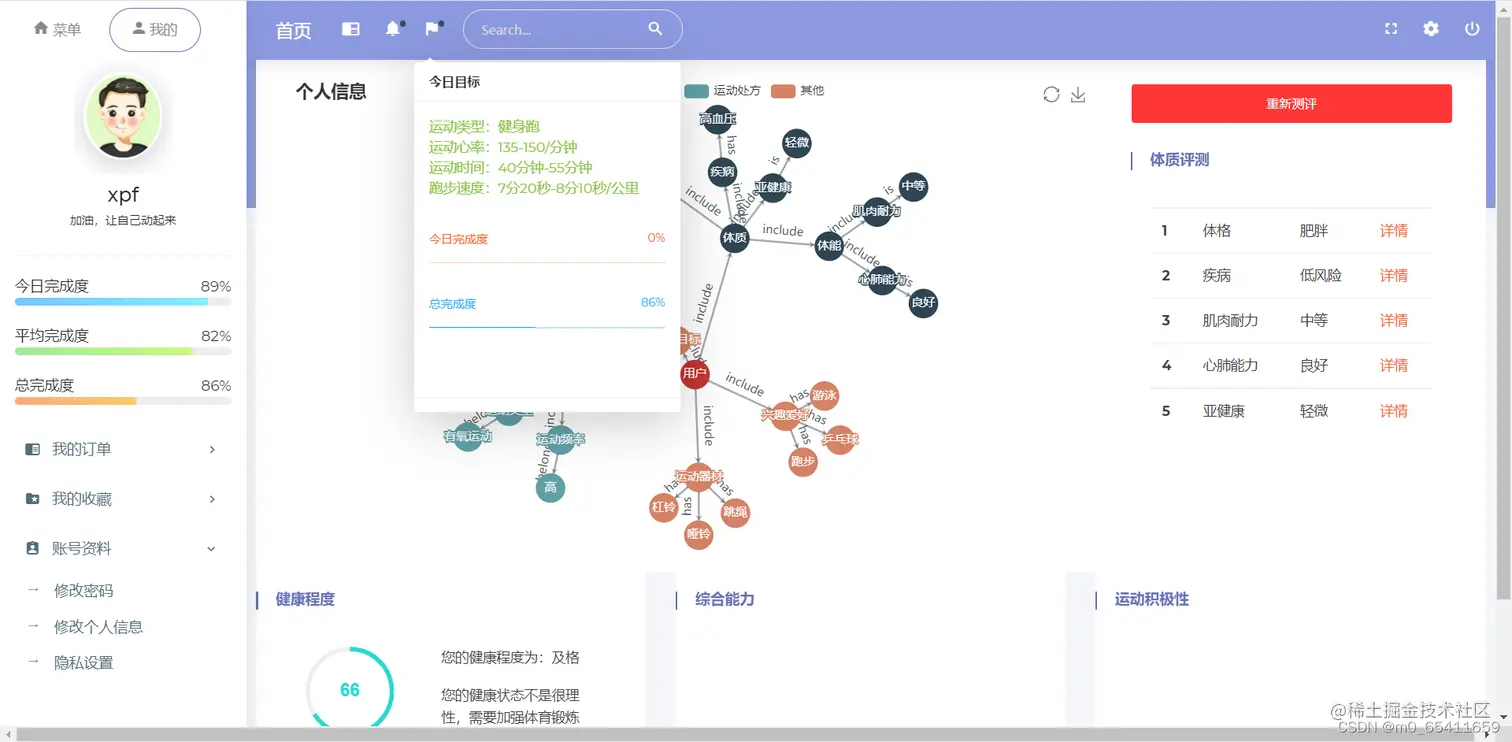This screenshot has width=1512, height=742.
Task: Download the graph using the download icon
Action: coord(1078,95)
